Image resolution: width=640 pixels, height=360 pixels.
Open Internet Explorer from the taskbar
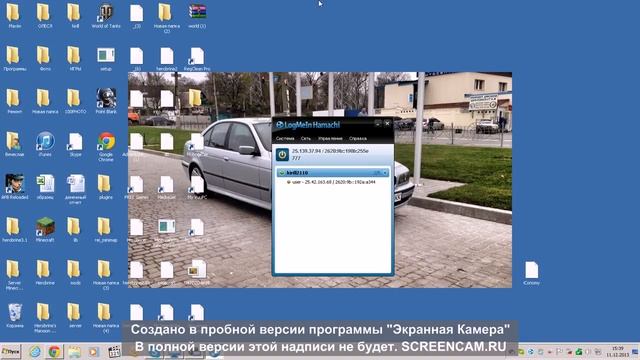point(35,351)
